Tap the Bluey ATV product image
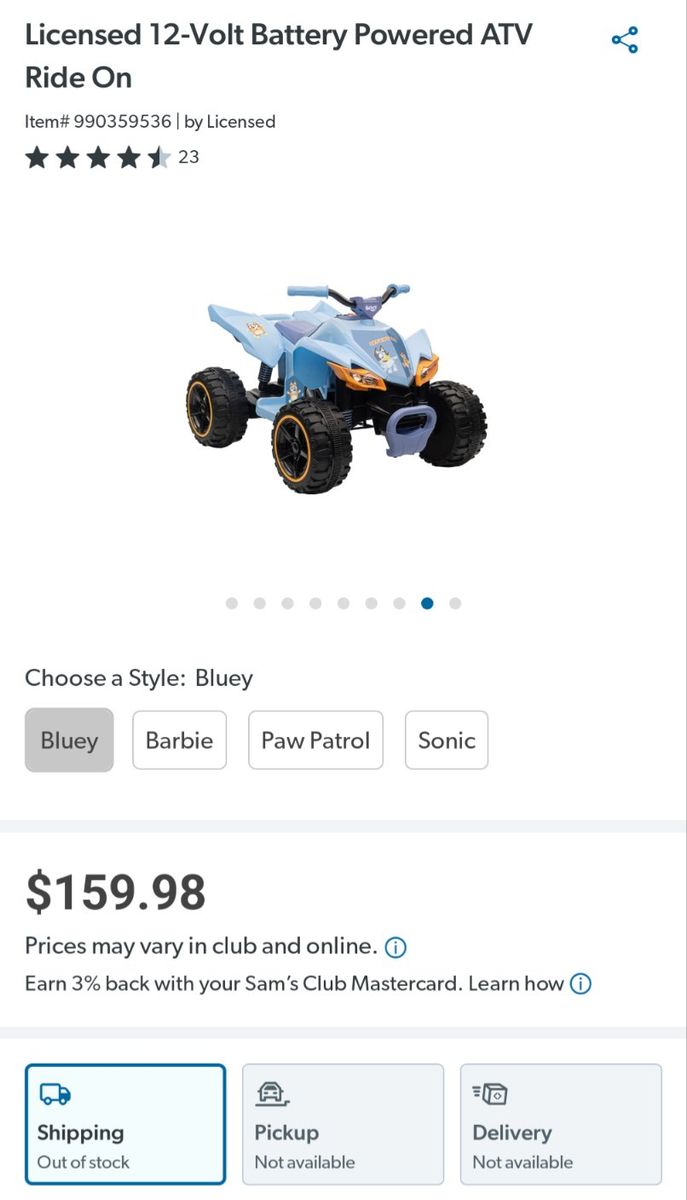This screenshot has width=687, height=1200. tap(337, 386)
